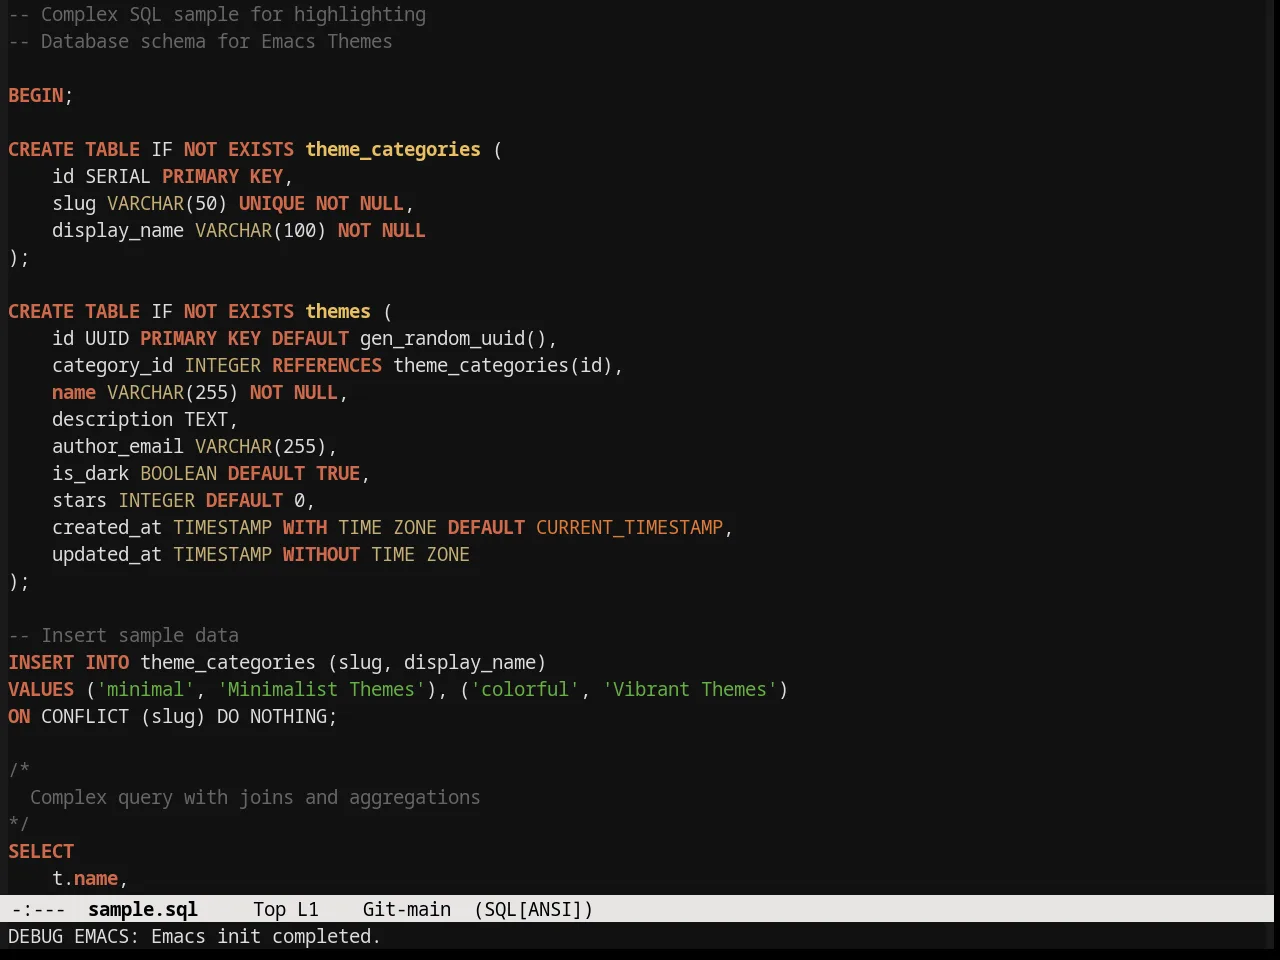Viewport: 1280px width, 960px height.
Task: Click the 'themes' table name
Action: click(338, 311)
